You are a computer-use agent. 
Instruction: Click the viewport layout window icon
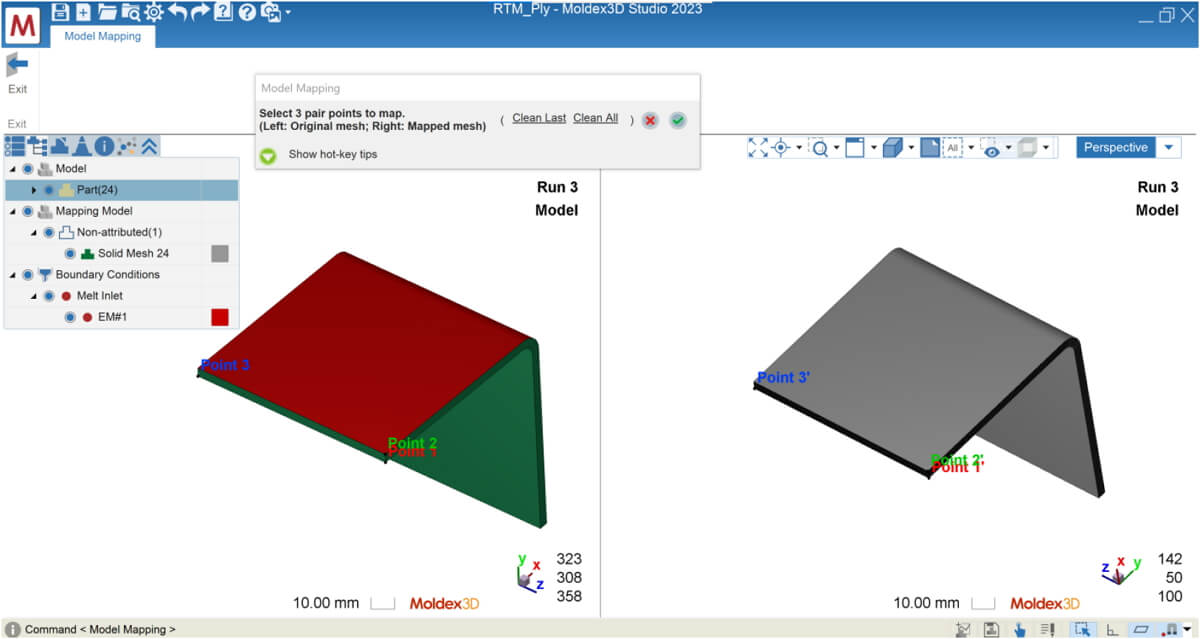[x=855, y=148]
